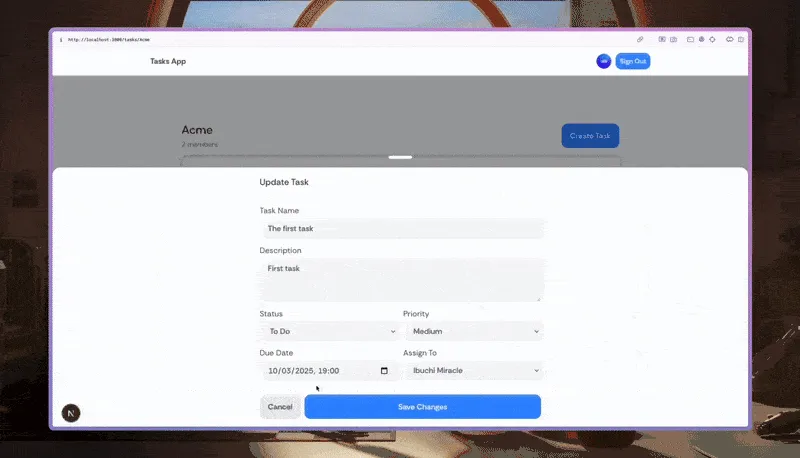Open the Assign To dropdown for Ibuchi Miracle
Viewport: 800px width, 458px height.
click(471, 371)
